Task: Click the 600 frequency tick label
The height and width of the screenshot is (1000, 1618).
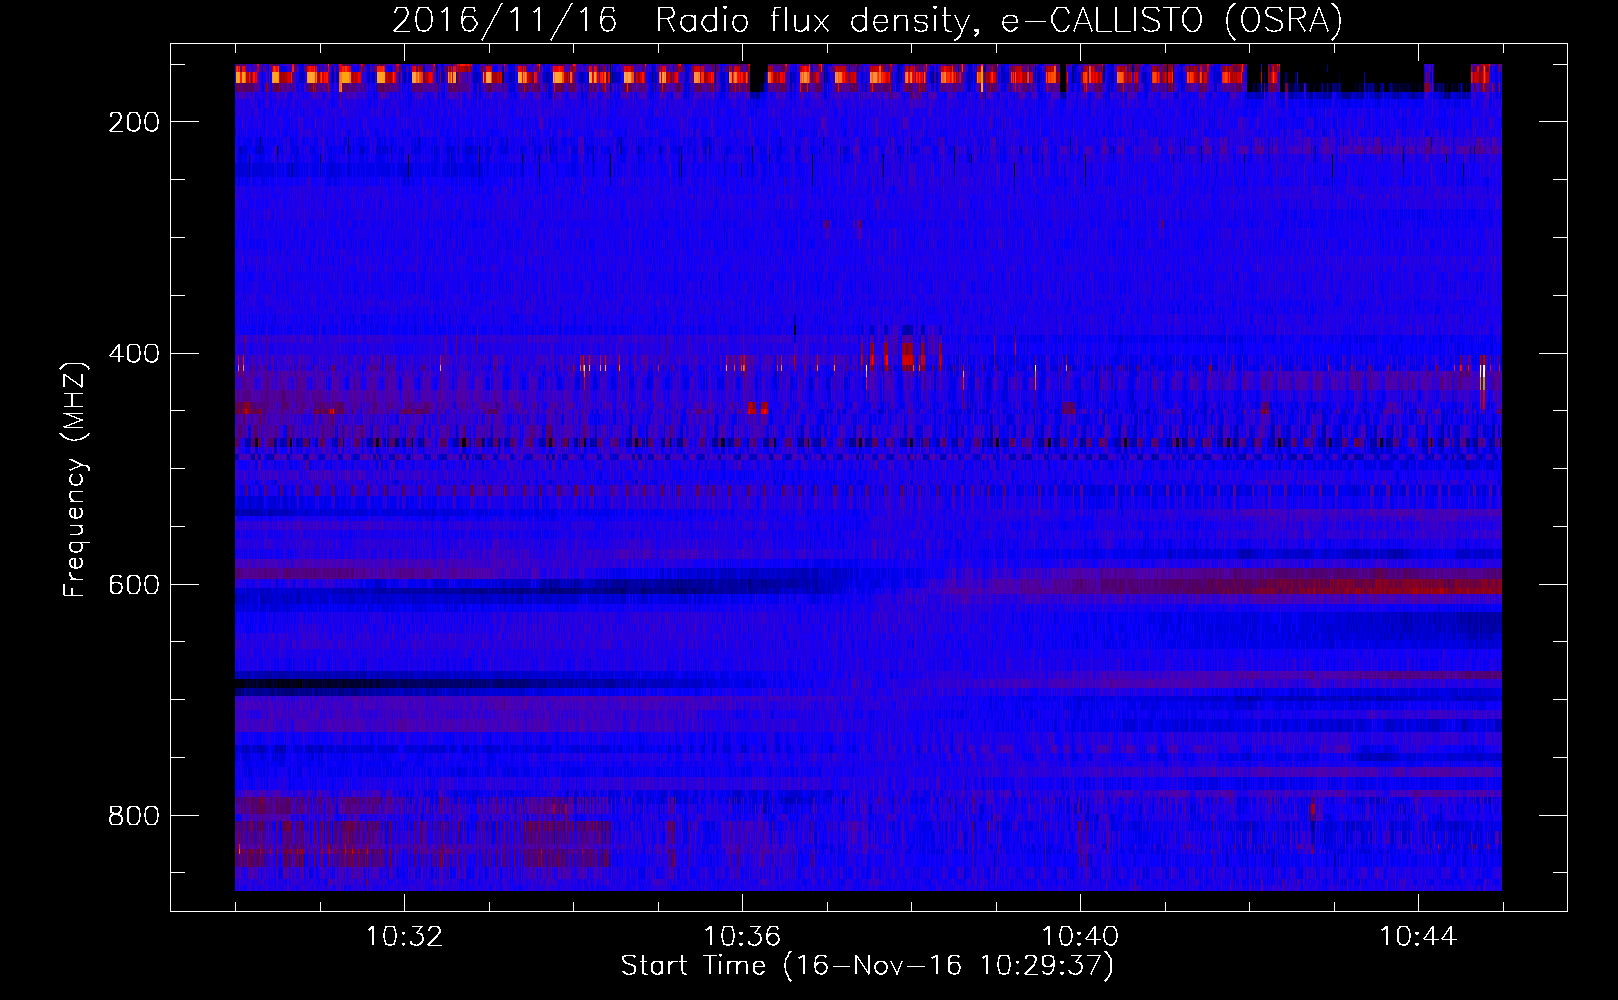Action: click(x=134, y=584)
